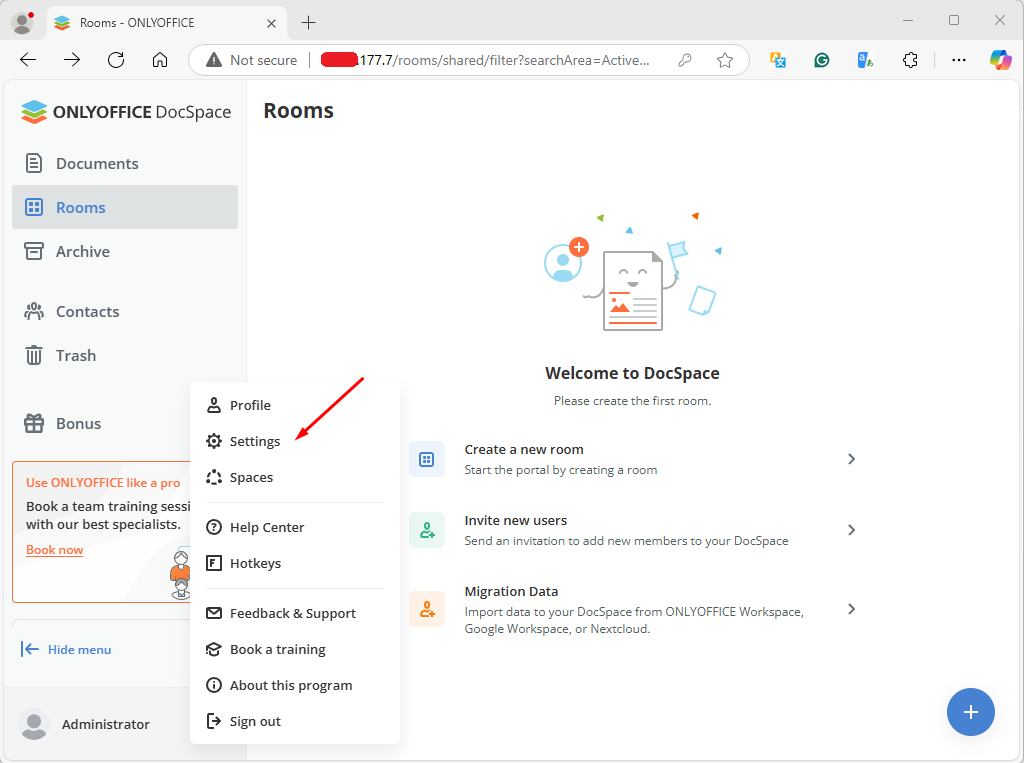This screenshot has height=763, width=1024.
Task: Open a new browser tab
Action: point(308,23)
